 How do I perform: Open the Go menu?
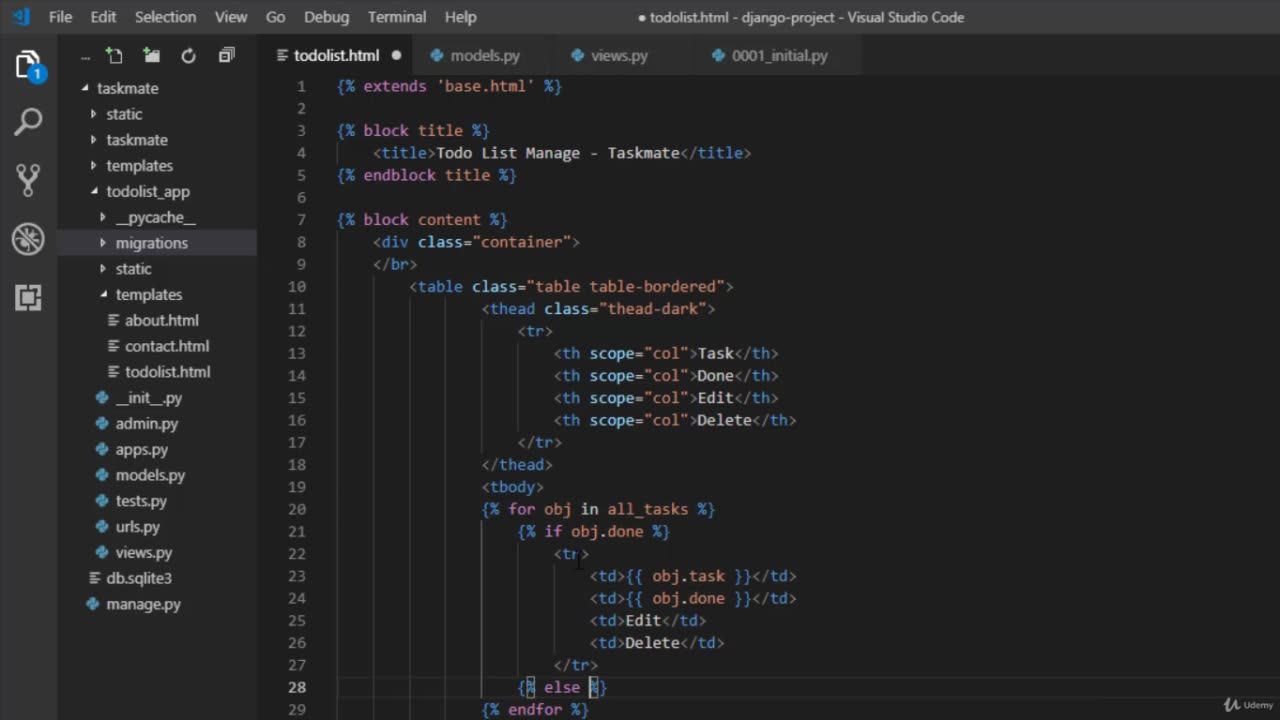[x=275, y=17]
